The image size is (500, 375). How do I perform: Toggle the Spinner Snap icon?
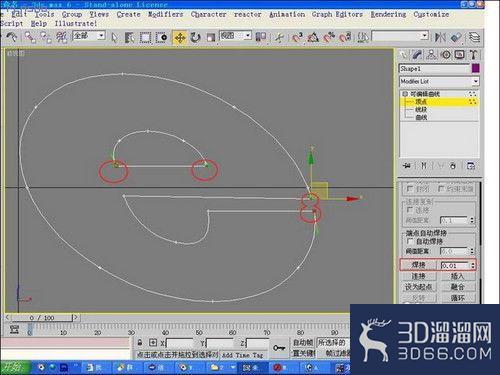(345, 37)
